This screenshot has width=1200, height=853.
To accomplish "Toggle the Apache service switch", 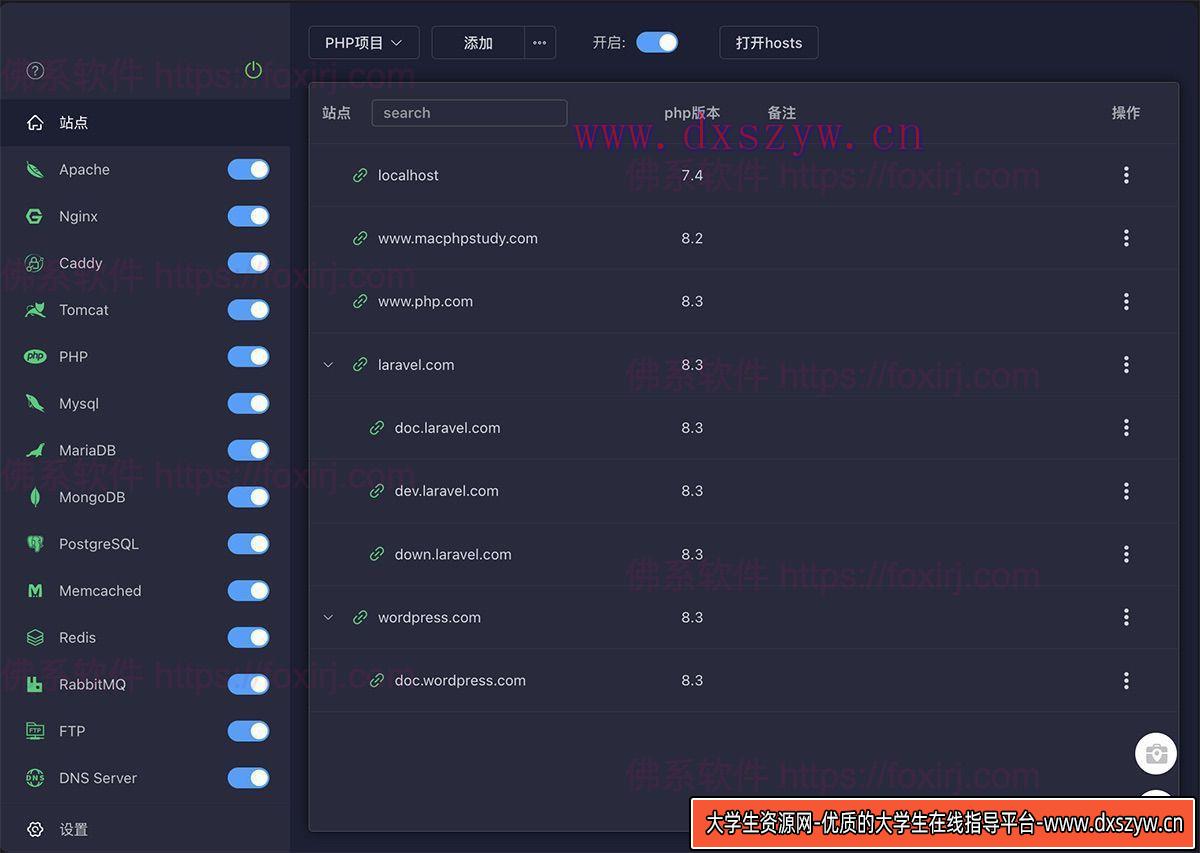I will click(x=249, y=169).
